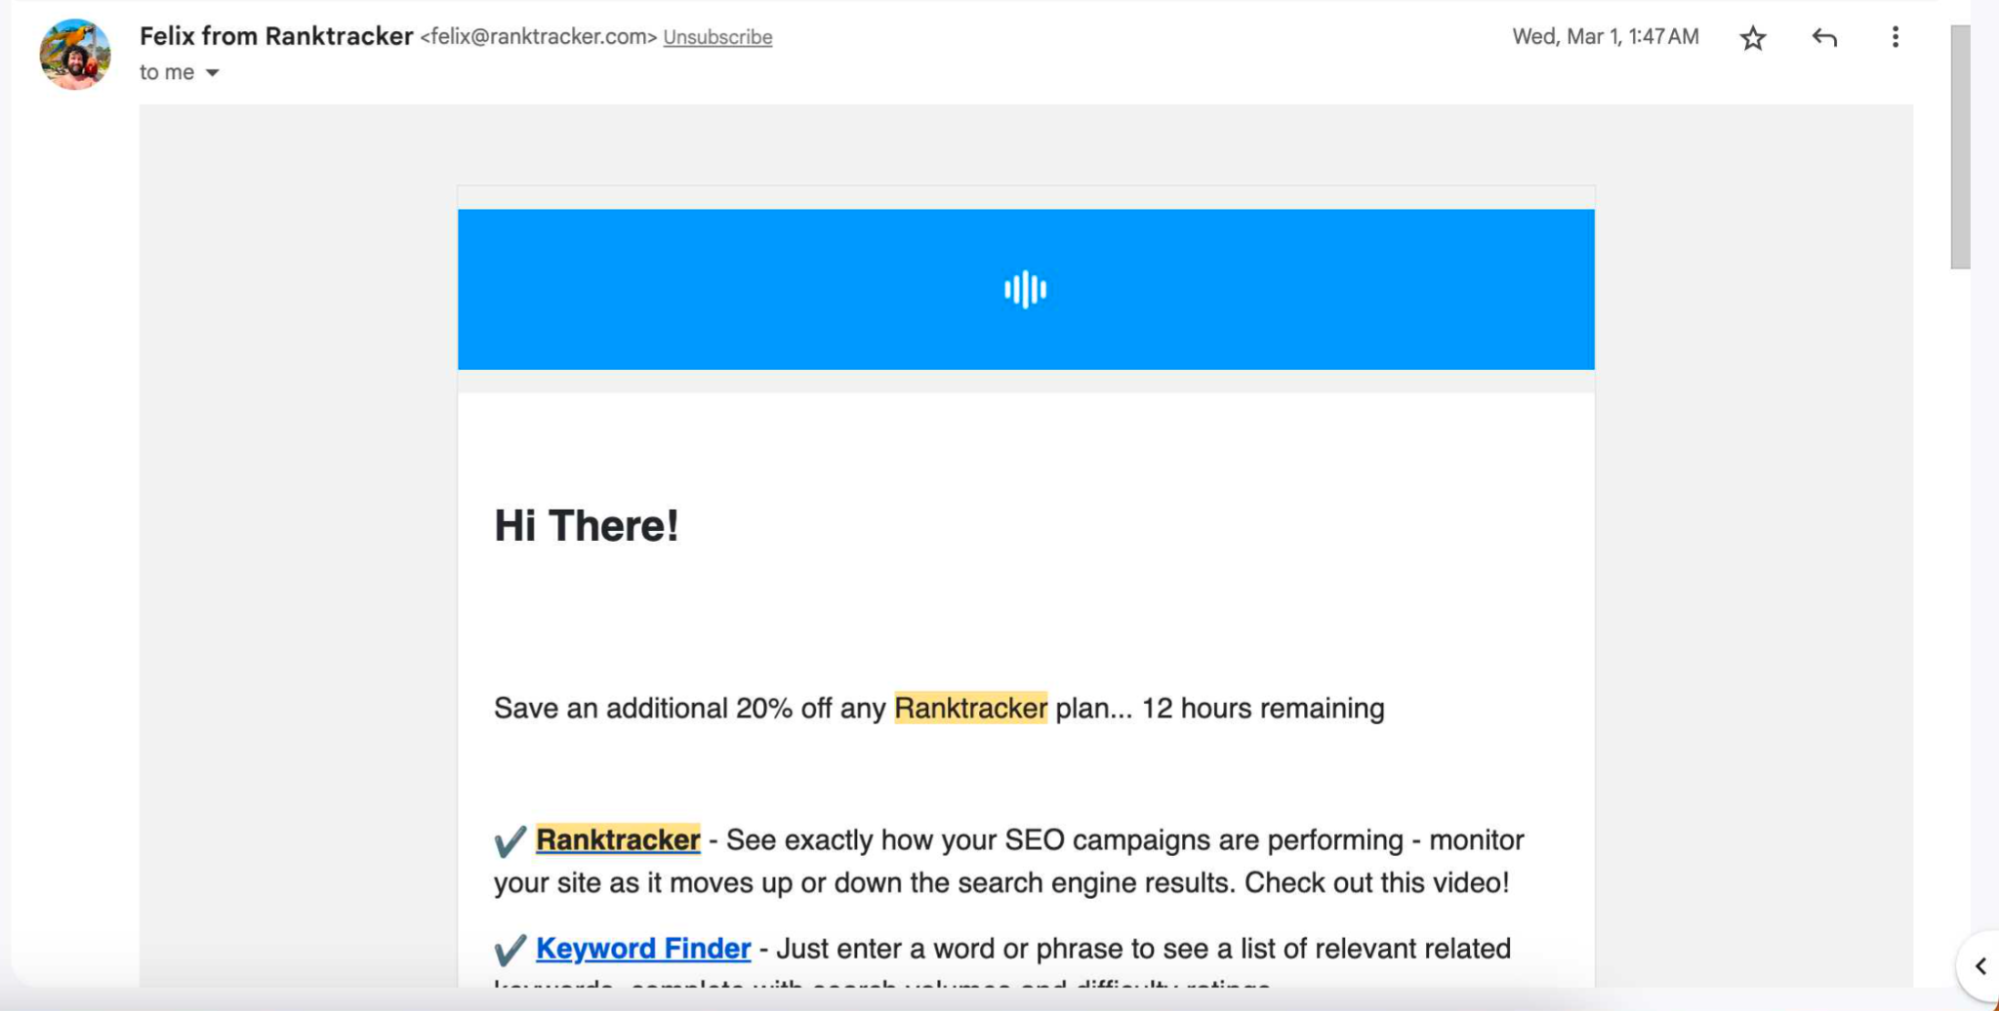Viewport: 1999px width, 1012px height.
Task: Open the bold underlined Ranktracker link
Action: [x=618, y=840]
